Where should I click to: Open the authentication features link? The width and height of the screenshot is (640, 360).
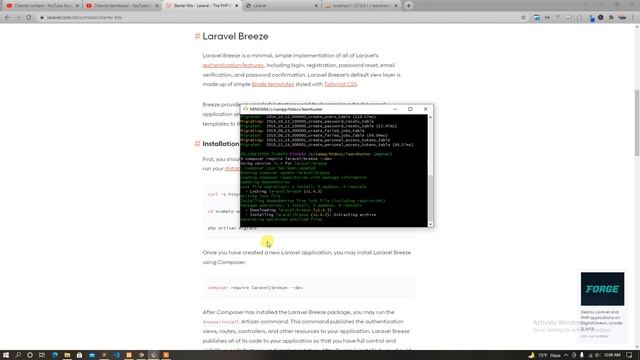click(233, 65)
